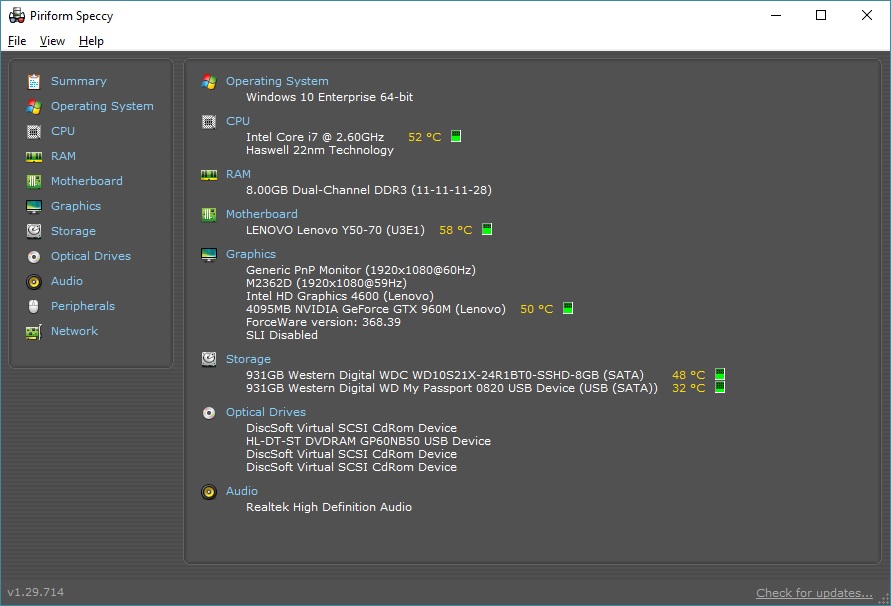Select Motherboard in the sidebar

(86, 181)
